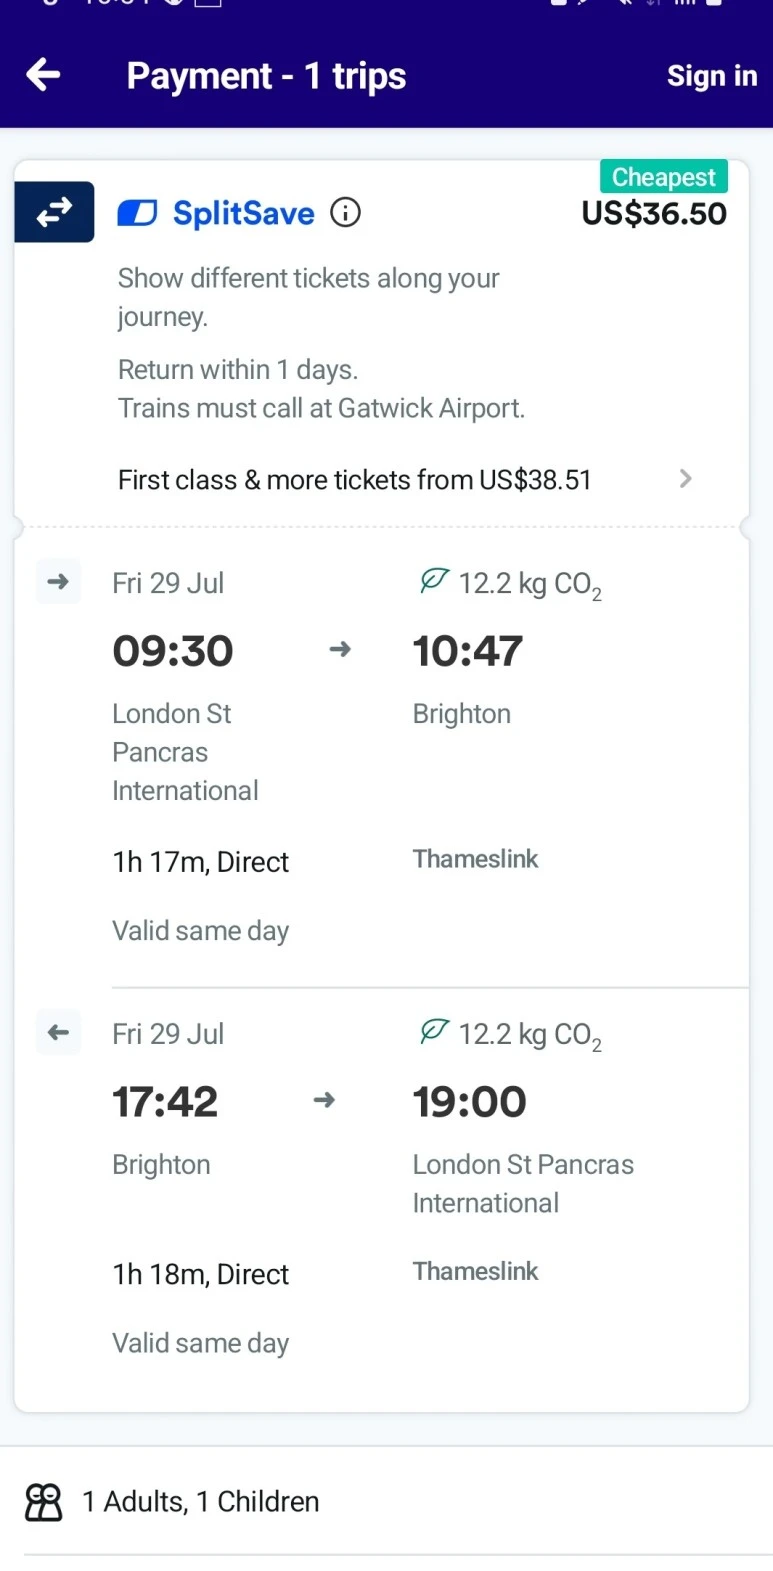
Task: Tap return journey CO2 leaf icon
Action: coord(434,1031)
